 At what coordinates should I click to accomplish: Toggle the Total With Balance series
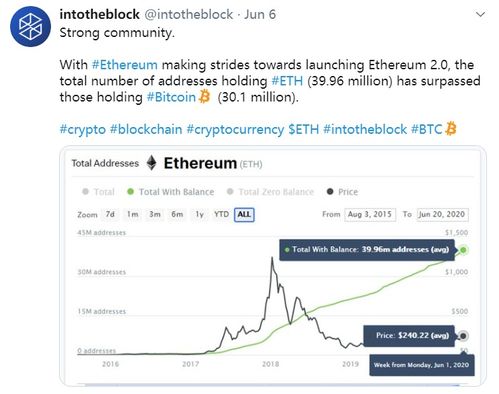[x=171, y=192]
